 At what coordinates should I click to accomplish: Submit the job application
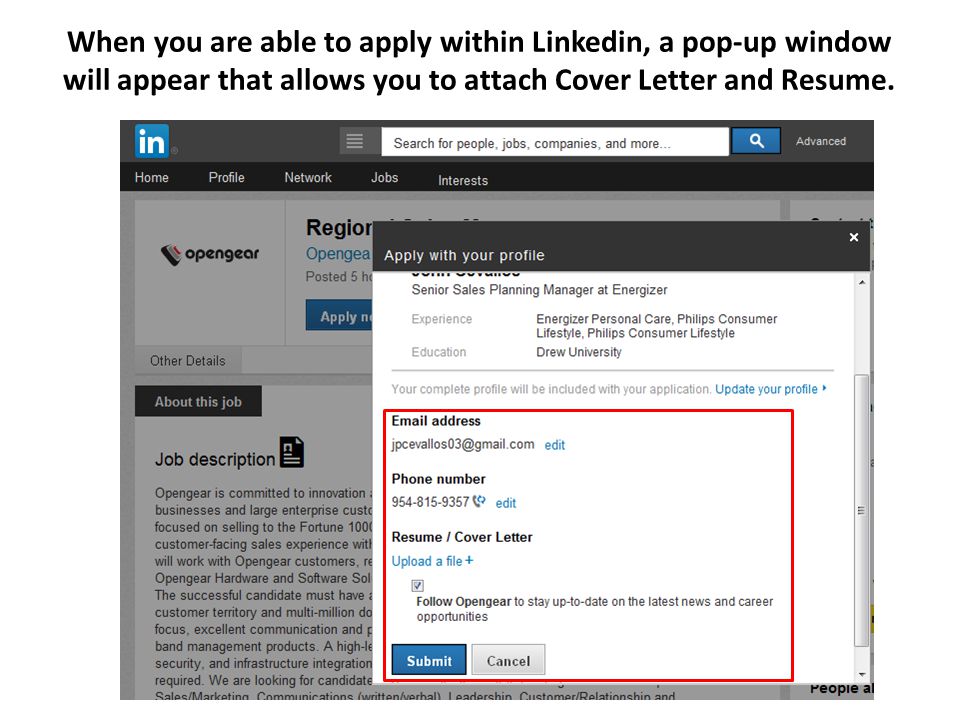click(429, 660)
